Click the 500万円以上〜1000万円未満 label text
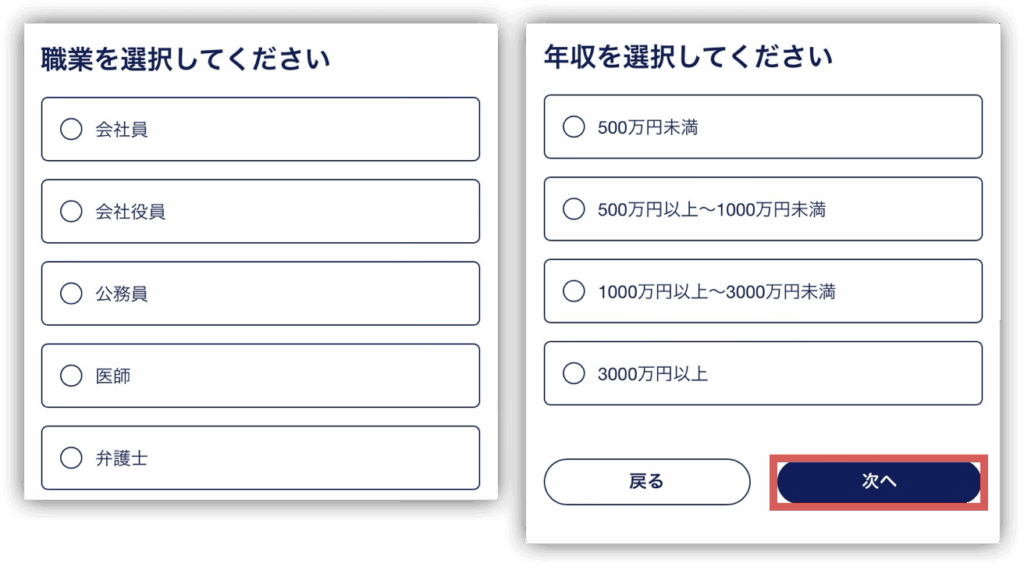1024x567 pixels. pos(711,209)
